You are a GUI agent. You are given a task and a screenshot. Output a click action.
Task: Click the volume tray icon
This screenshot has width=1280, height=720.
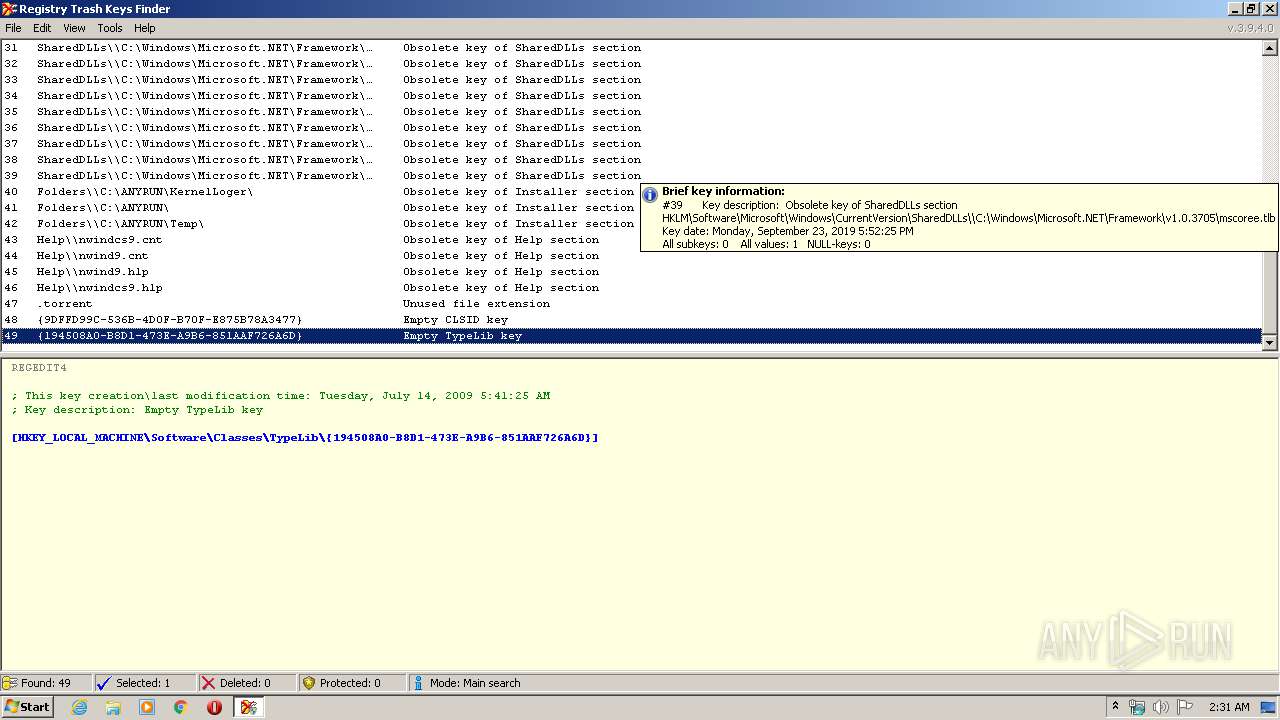1161,707
